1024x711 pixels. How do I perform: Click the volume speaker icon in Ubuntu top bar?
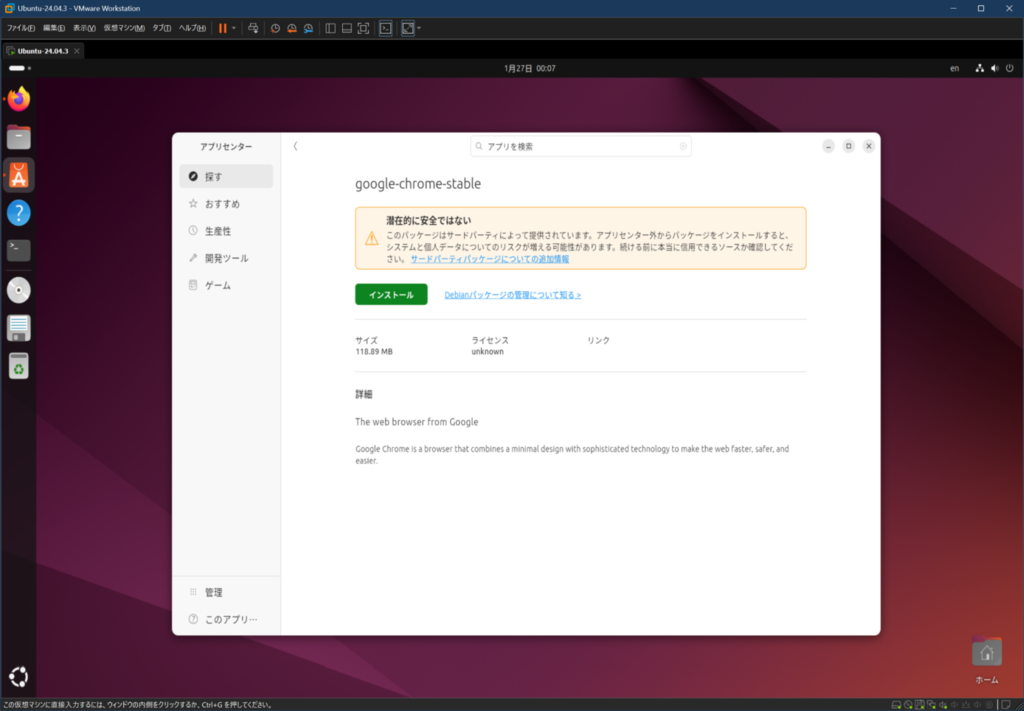pyautogui.click(x=995, y=68)
